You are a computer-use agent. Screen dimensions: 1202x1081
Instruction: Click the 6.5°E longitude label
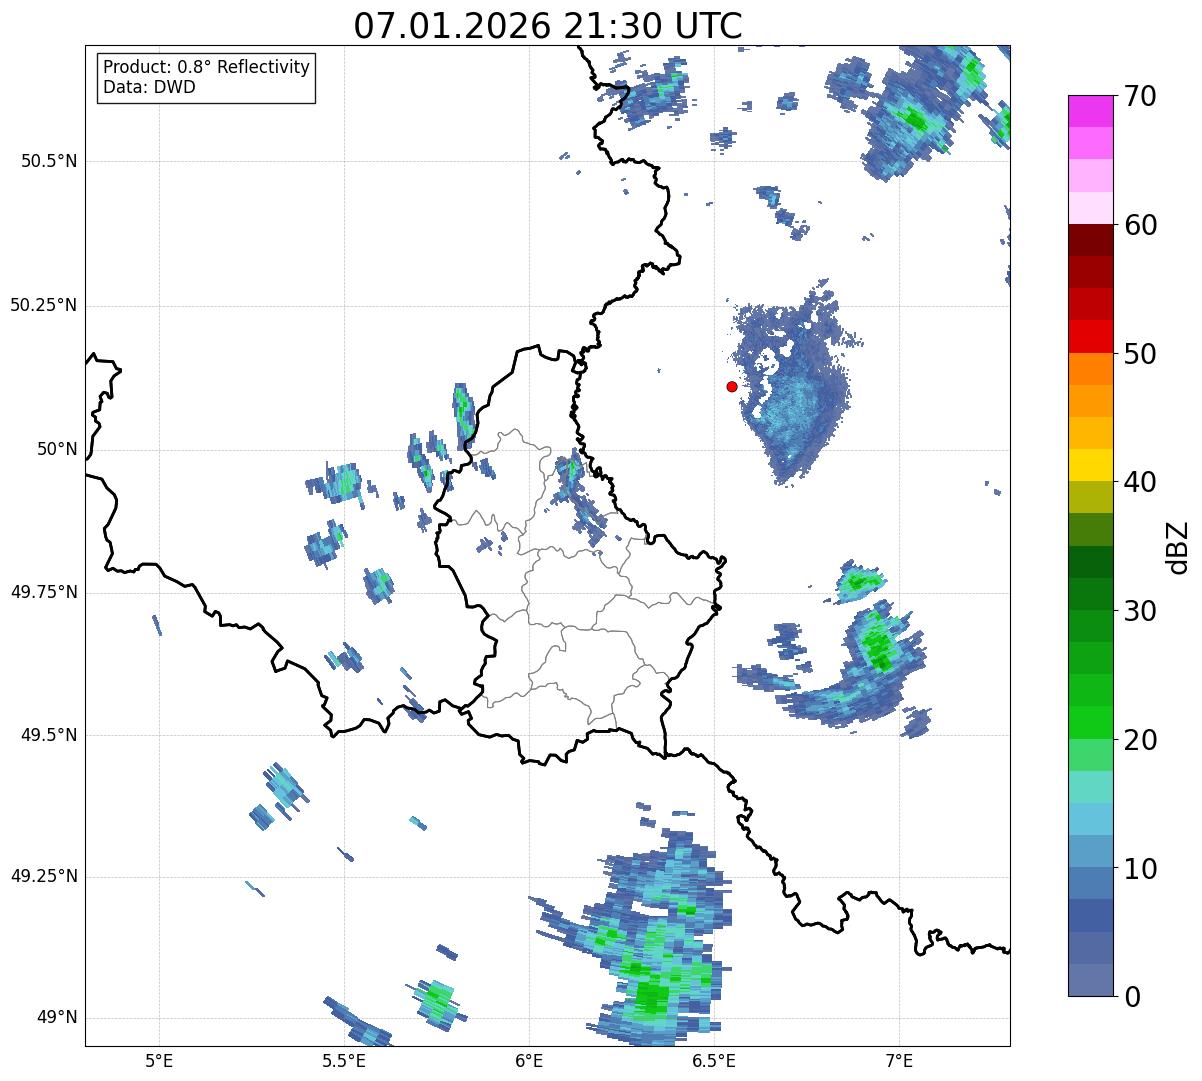[714, 1060]
